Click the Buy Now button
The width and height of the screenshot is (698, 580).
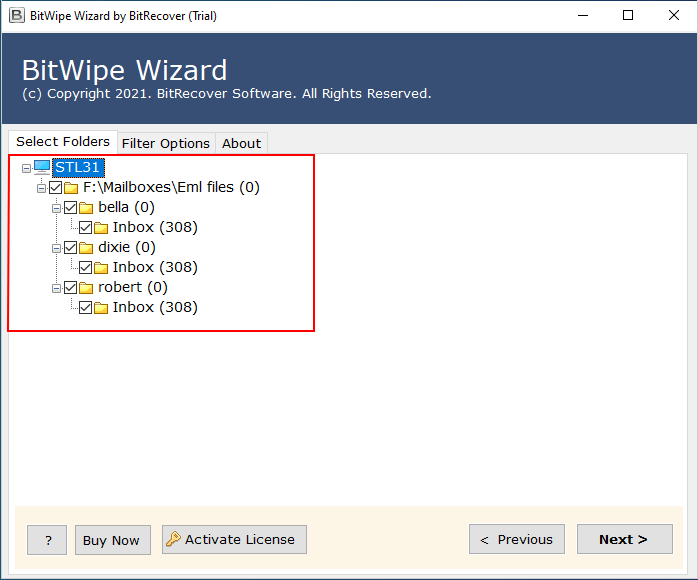pos(113,540)
